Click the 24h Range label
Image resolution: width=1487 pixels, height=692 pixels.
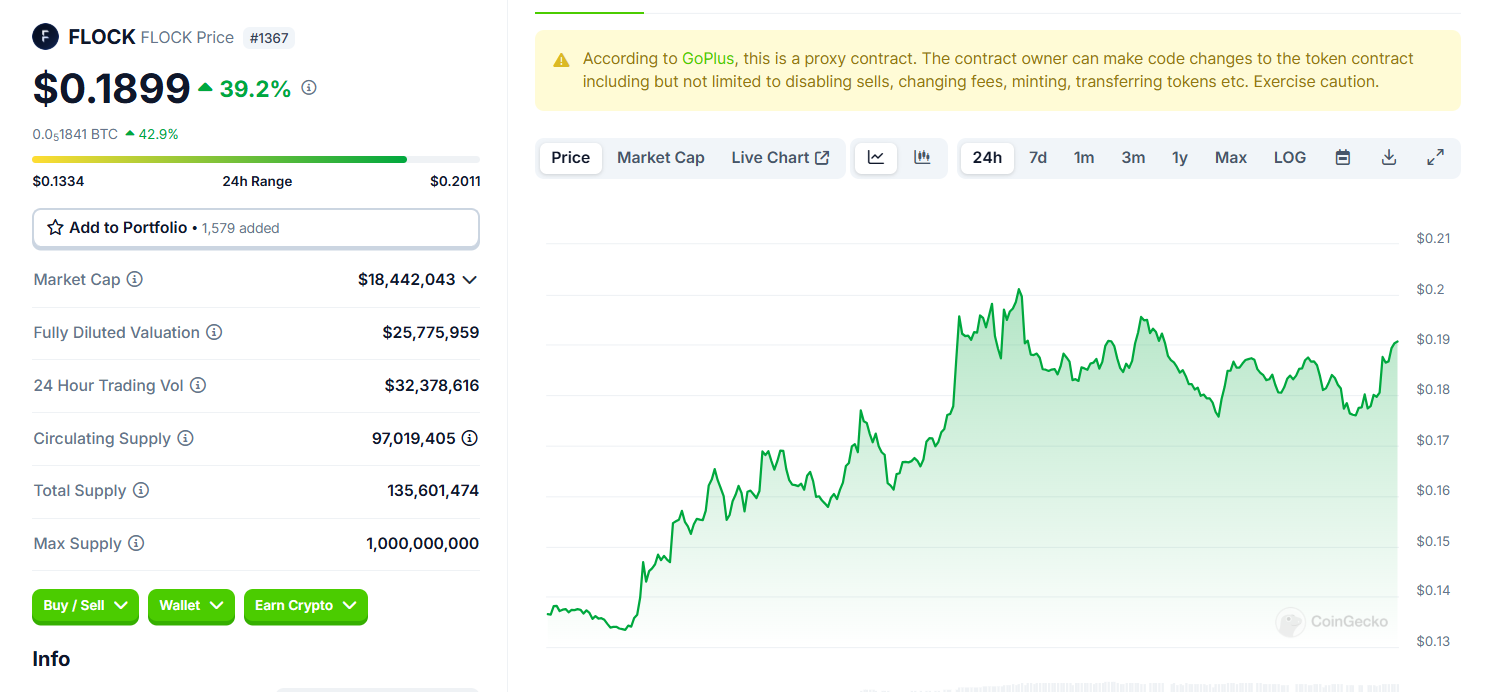coord(257,181)
